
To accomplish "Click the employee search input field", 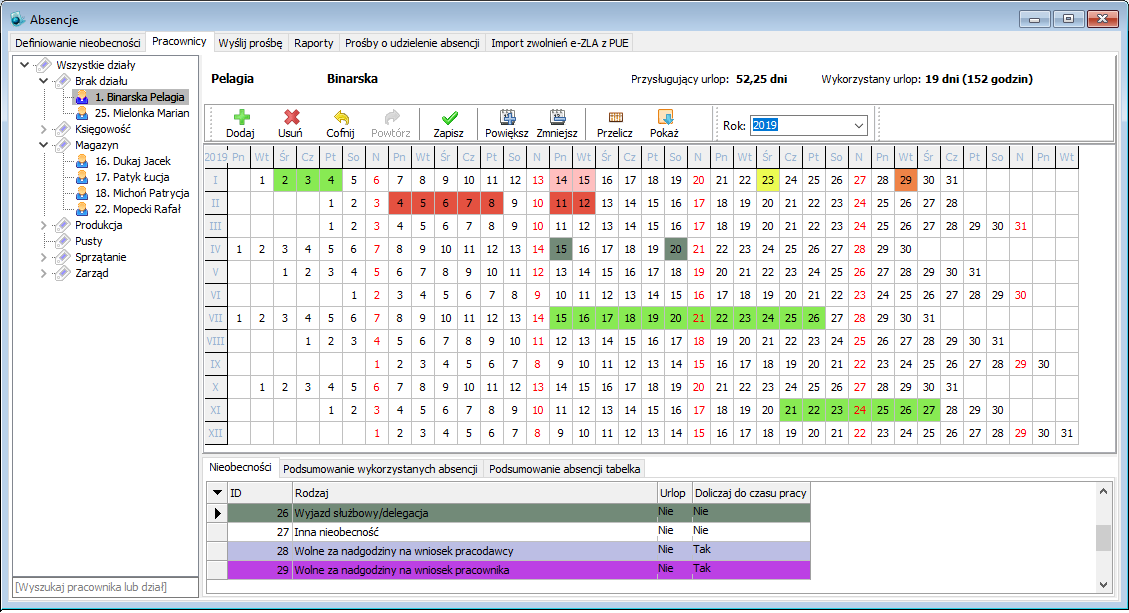I will tap(106, 587).
